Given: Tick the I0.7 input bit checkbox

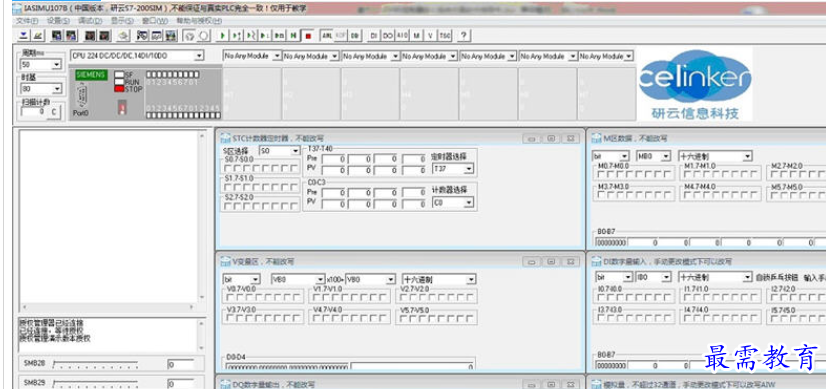Looking at the screenshot, I should tap(601, 297).
